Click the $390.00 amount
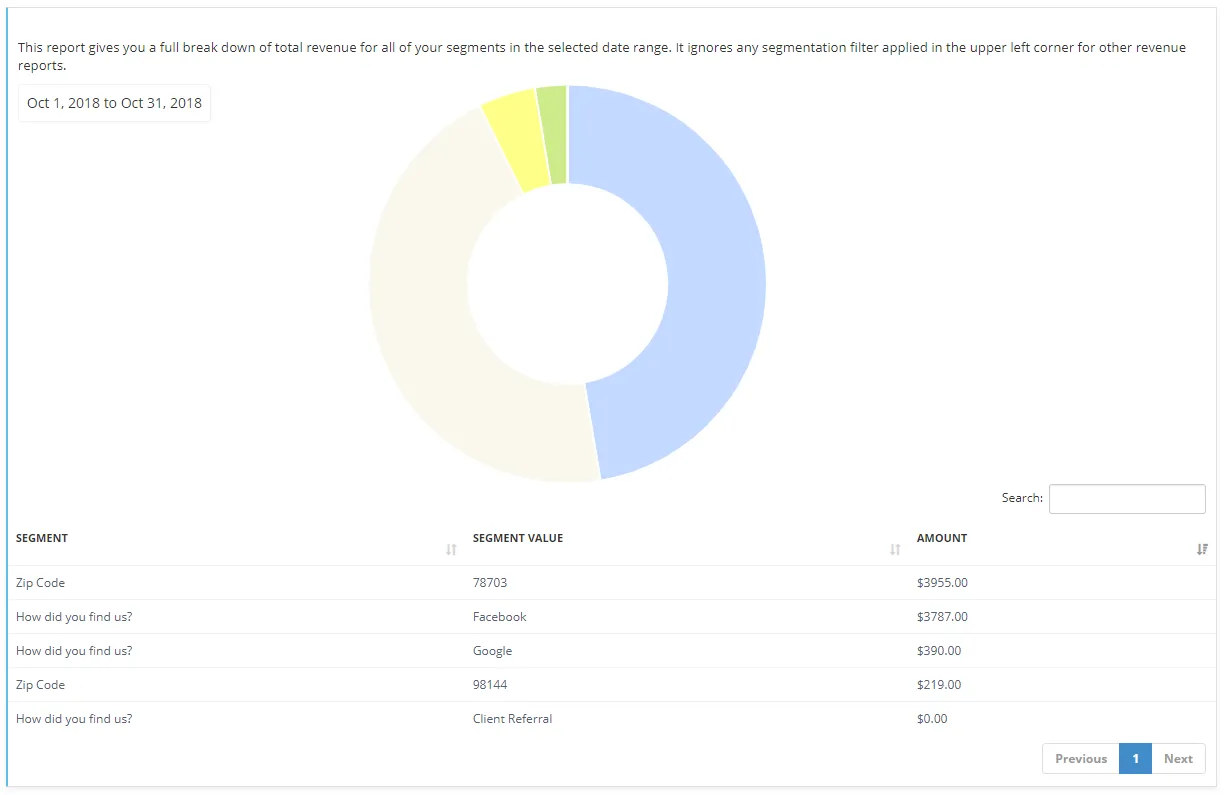The image size is (1226, 795). pos(939,651)
